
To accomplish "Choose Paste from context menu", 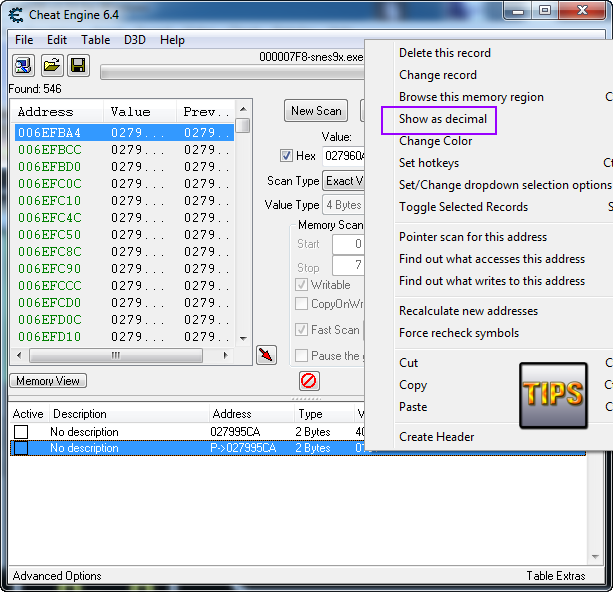I will click(x=413, y=407).
